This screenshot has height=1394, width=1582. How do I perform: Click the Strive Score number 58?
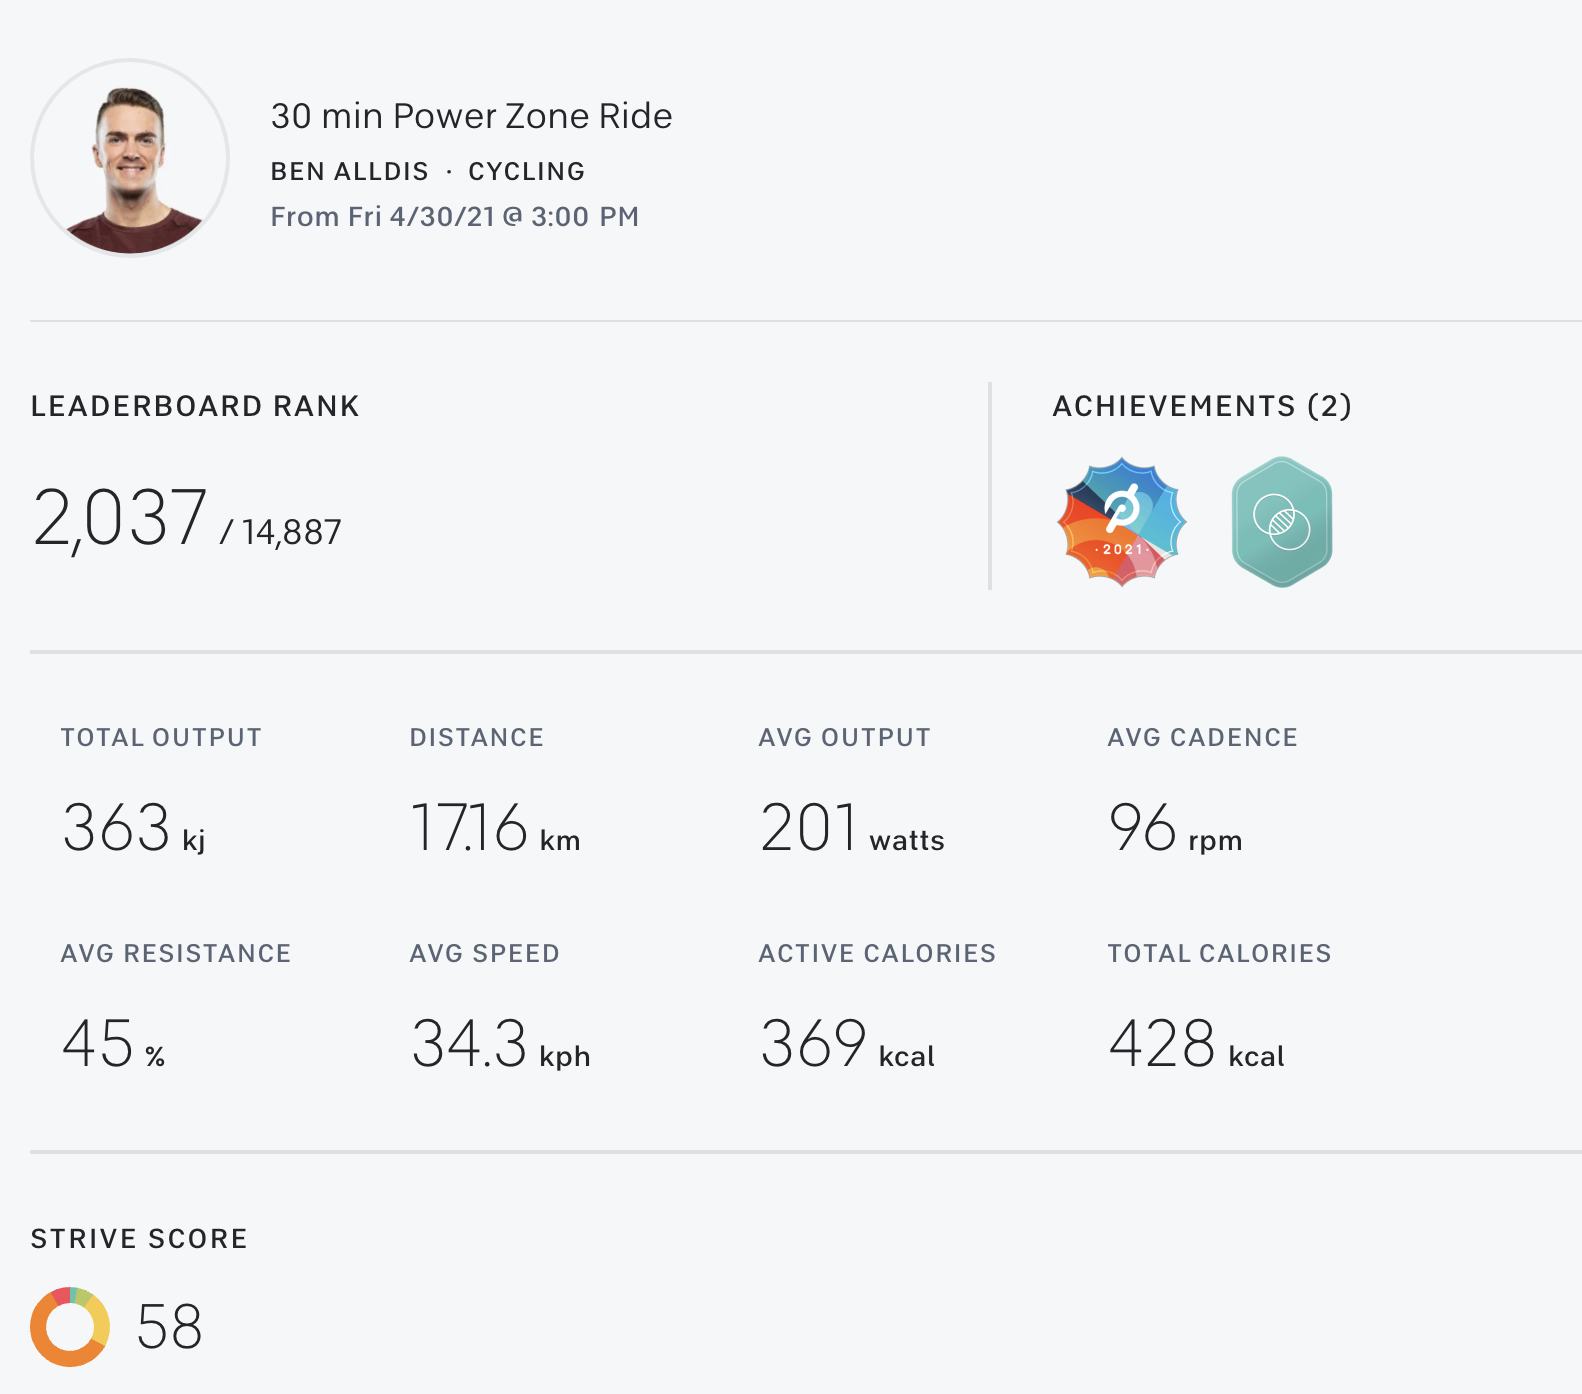pyautogui.click(x=169, y=1327)
